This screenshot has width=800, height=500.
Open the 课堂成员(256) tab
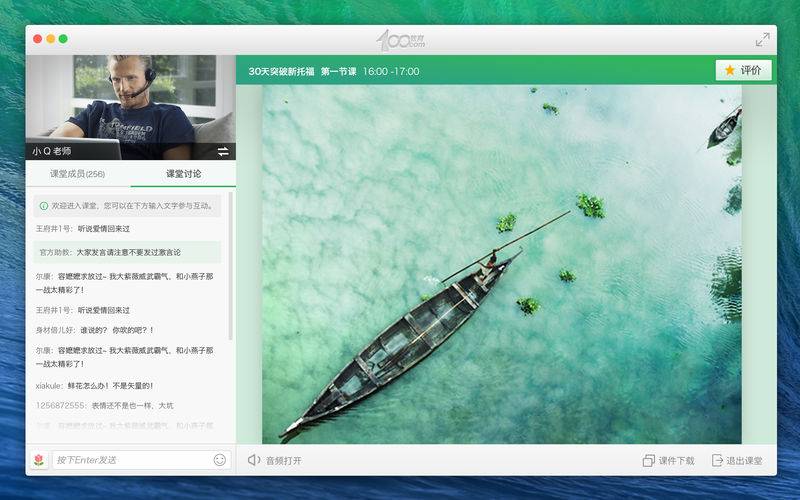click(x=78, y=174)
